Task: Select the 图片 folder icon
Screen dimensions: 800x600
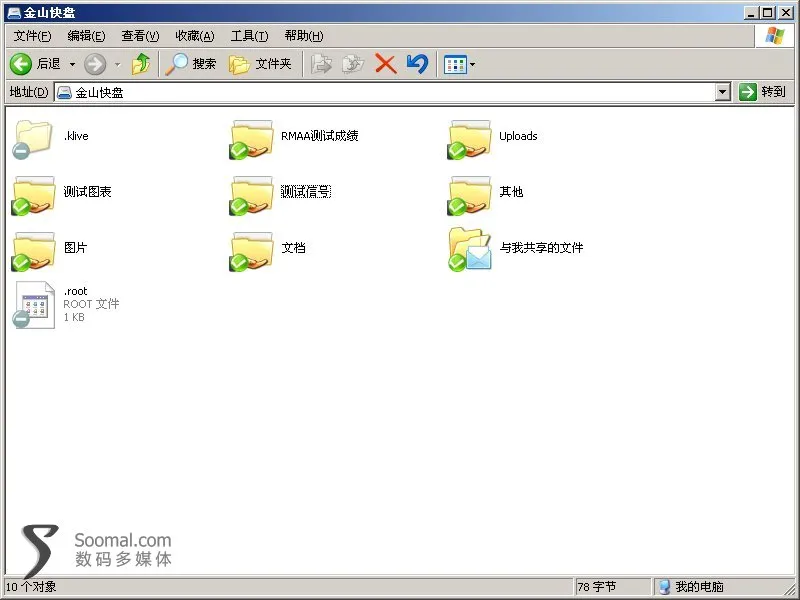Action: (x=33, y=252)
